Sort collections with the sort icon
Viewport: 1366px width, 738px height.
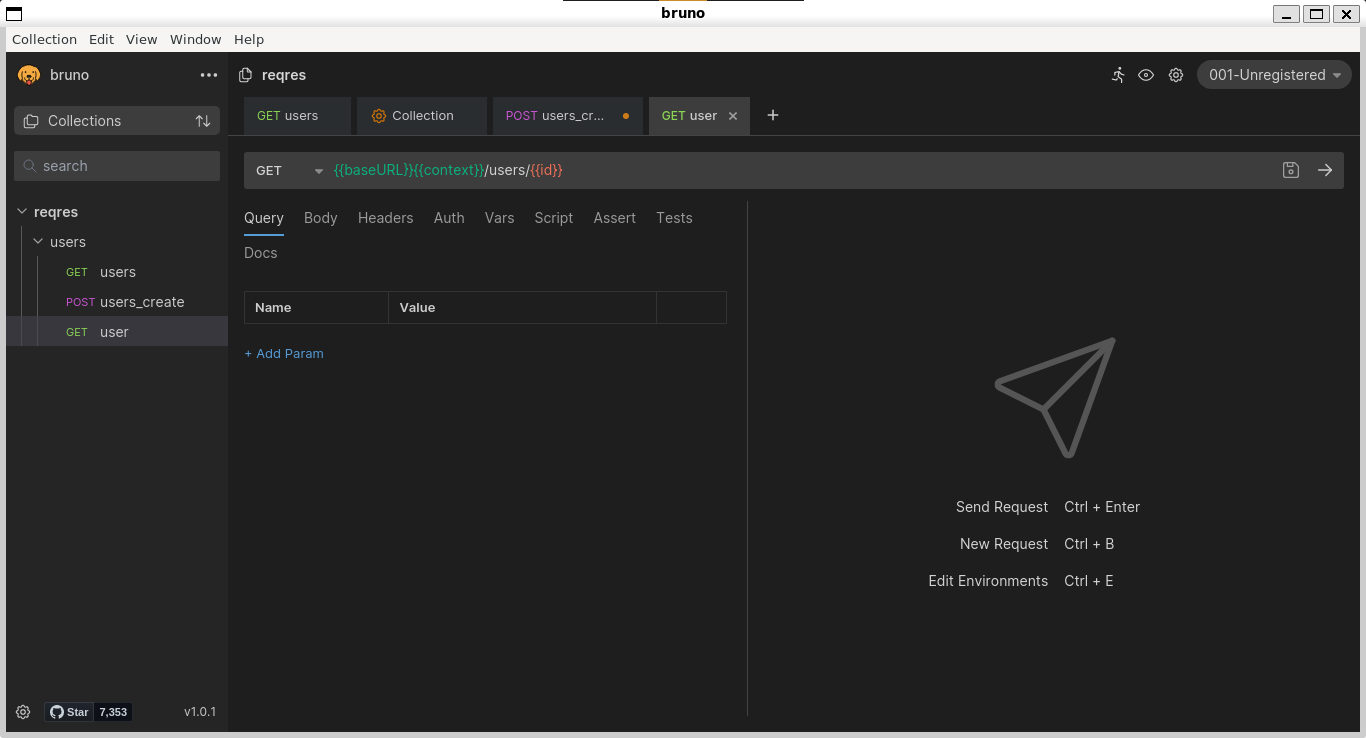[x=203, y=120]
